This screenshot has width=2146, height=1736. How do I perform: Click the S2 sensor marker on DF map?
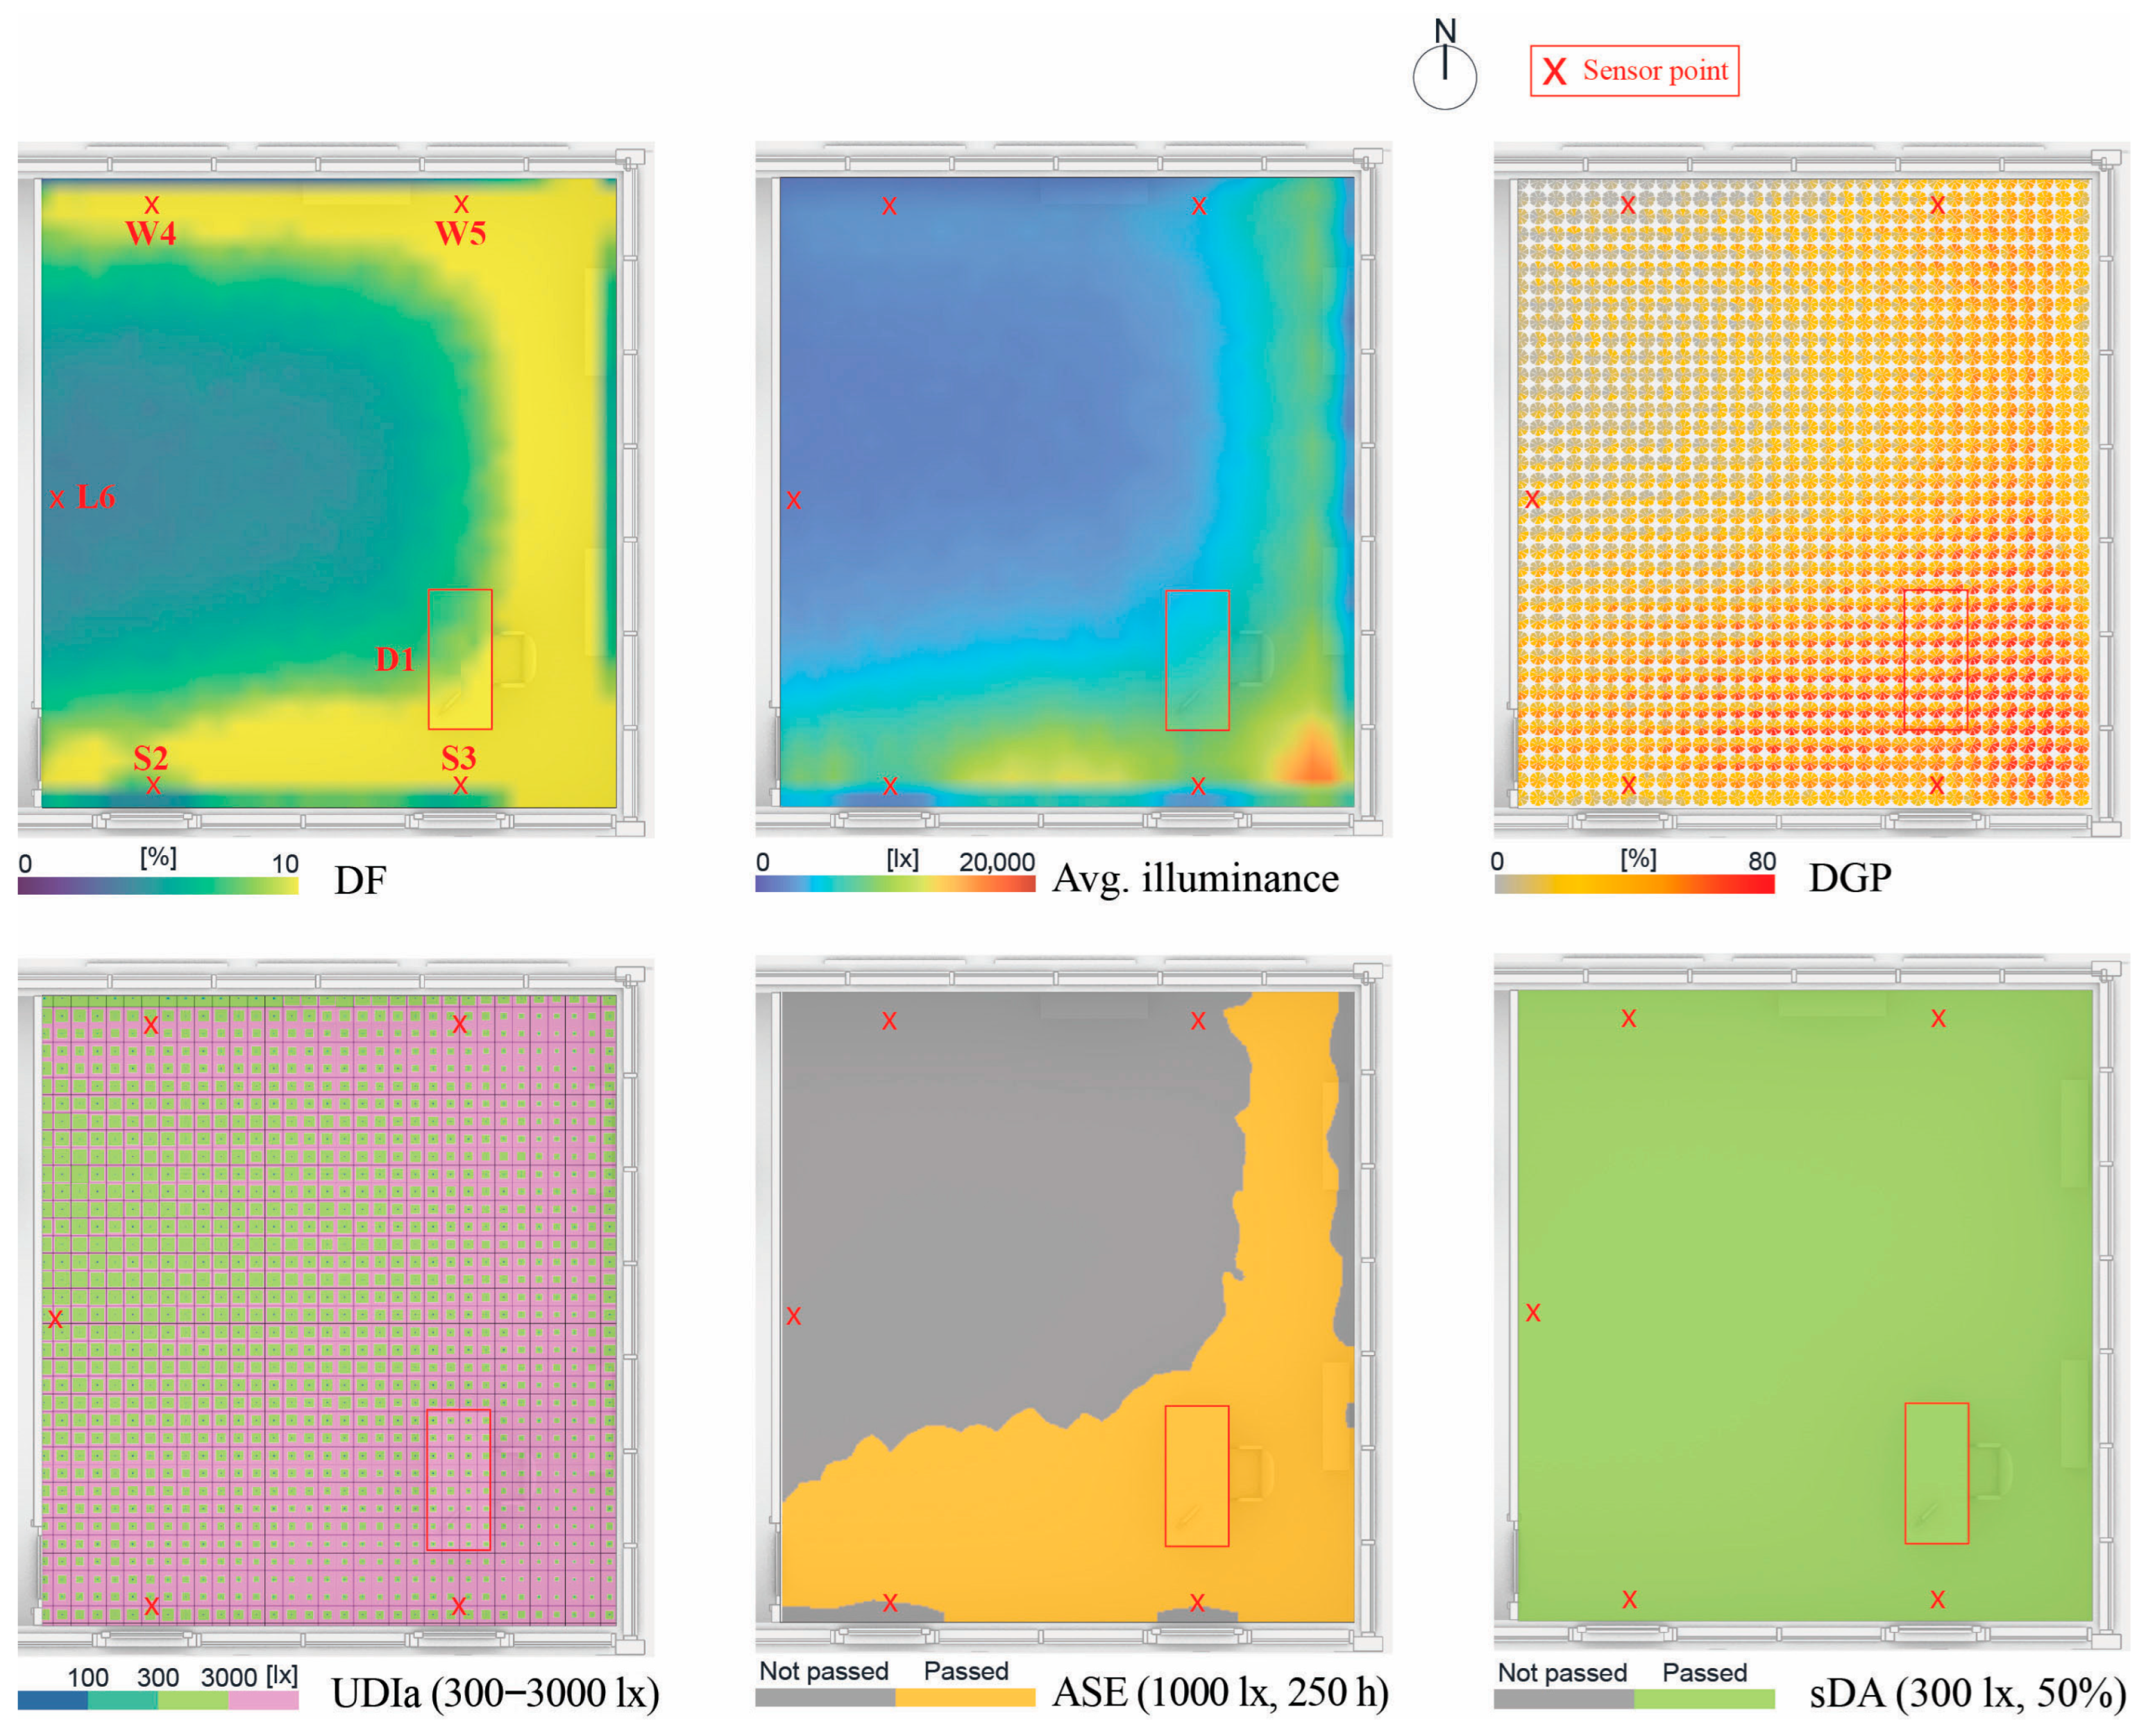(x=153, y=786)
